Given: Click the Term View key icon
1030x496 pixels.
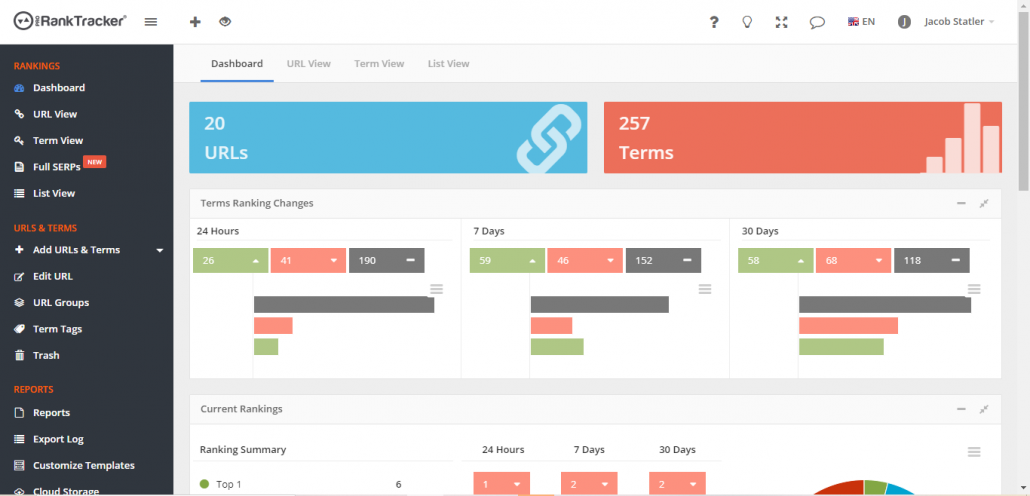Looking at the screenshot, I should [19, 141].
